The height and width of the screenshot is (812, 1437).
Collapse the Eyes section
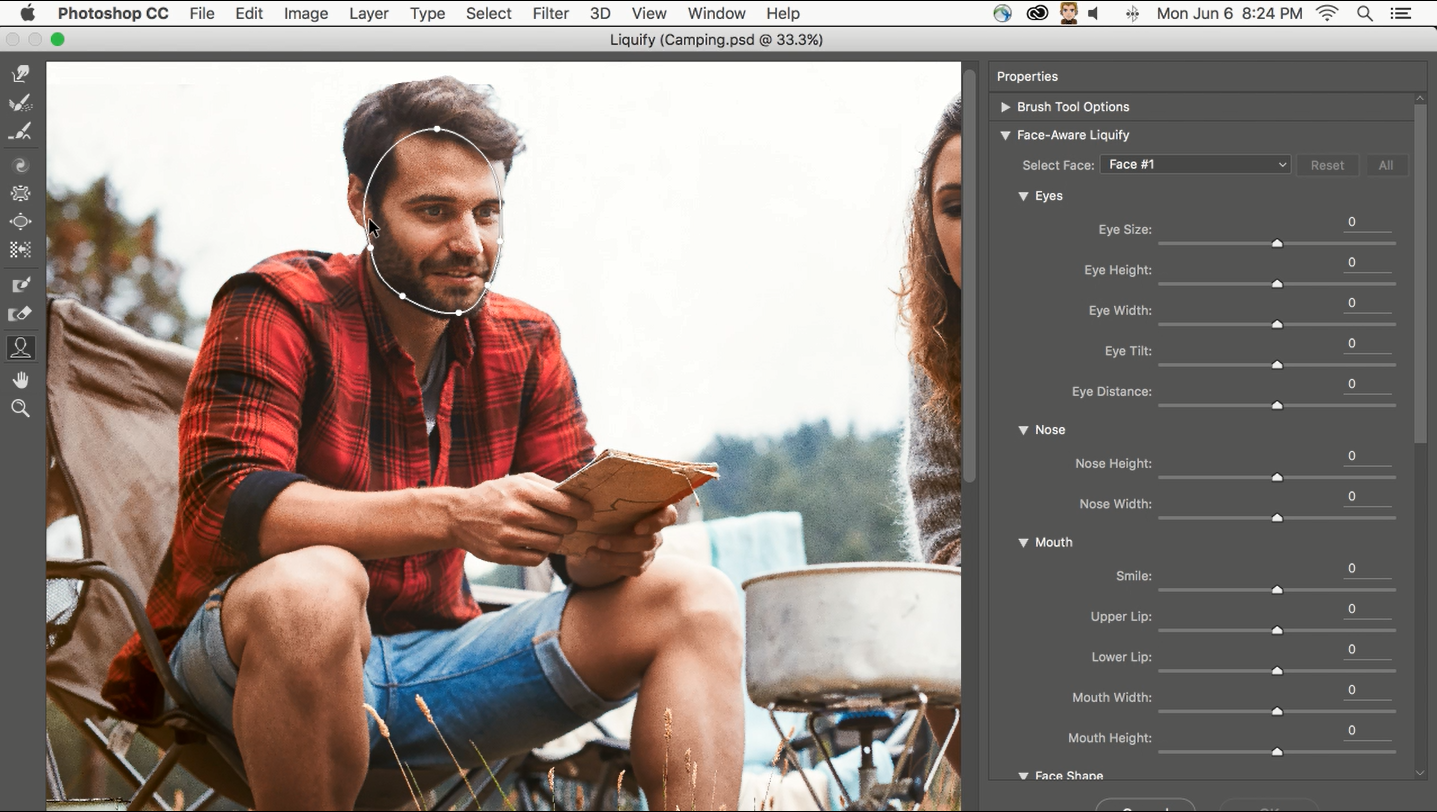tap(1023, 196)
